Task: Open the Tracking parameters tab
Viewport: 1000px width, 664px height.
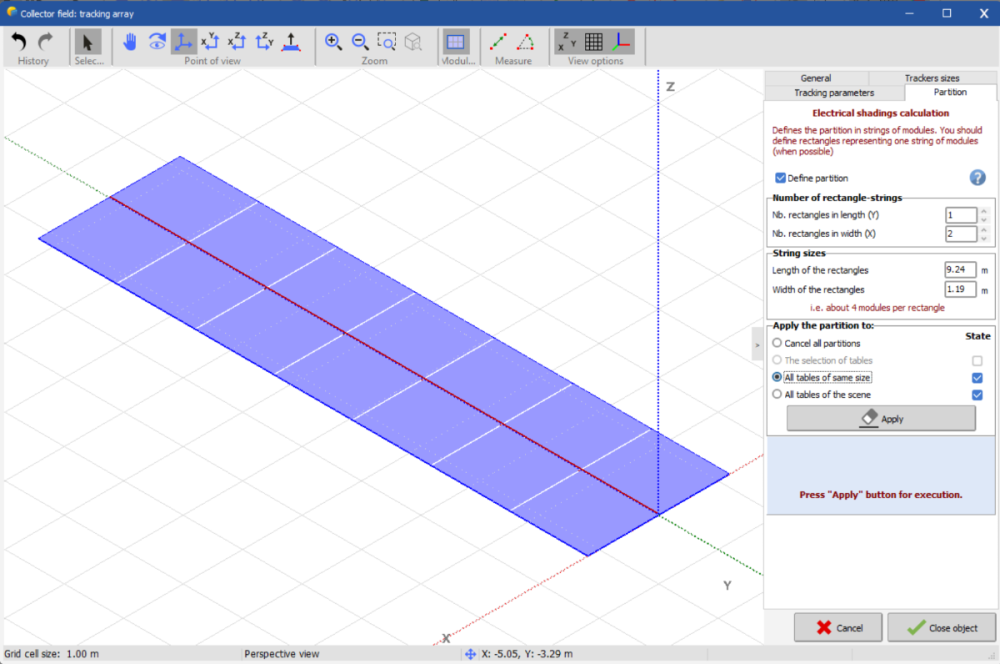Action: click(834, 92)
